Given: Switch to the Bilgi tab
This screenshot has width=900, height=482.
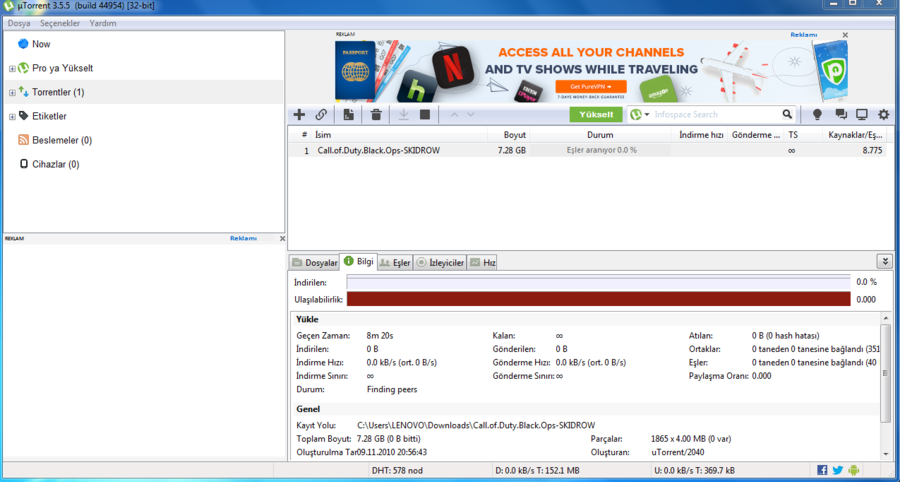Looking at the screenshot, I should pos(358,262).
